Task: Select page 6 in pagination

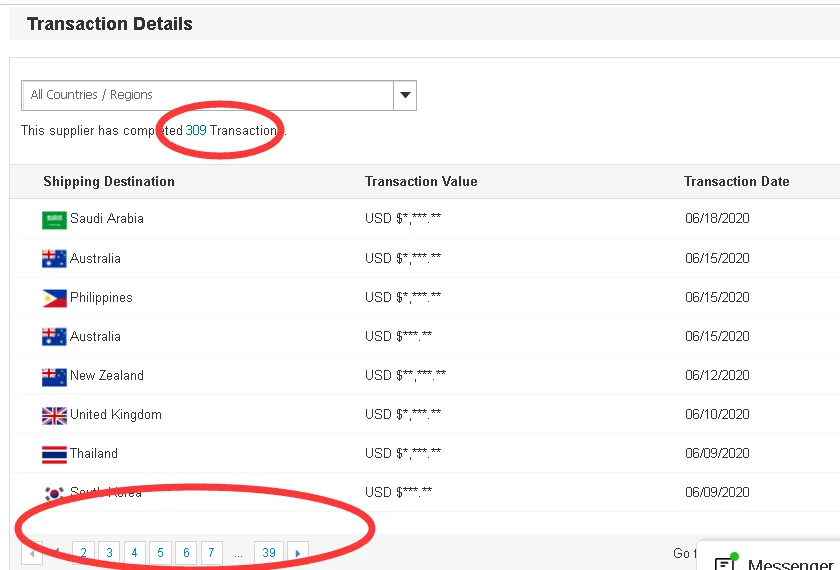Action: click(x=186, y=552)
